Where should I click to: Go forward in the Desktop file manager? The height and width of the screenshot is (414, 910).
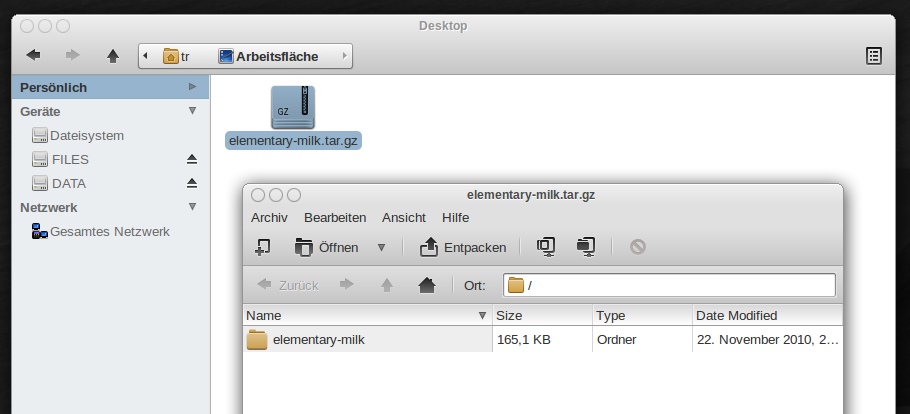(73, 56)
